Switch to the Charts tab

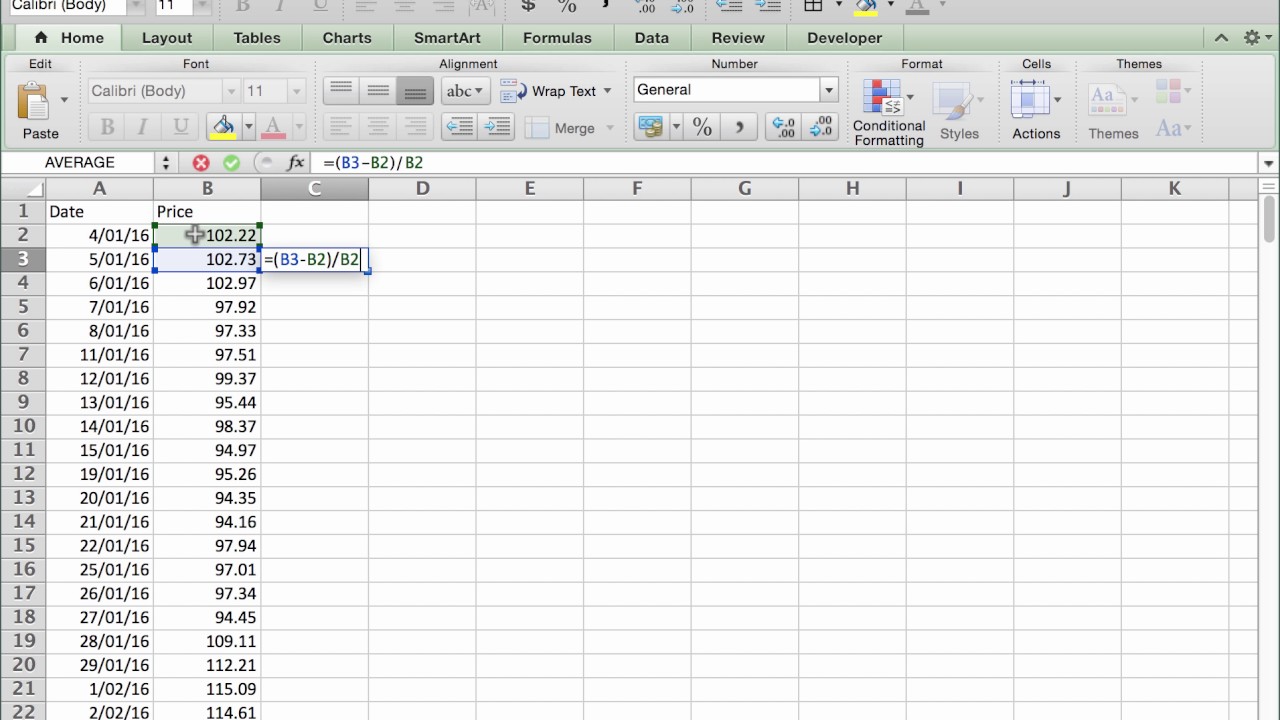tap(347, 38)
